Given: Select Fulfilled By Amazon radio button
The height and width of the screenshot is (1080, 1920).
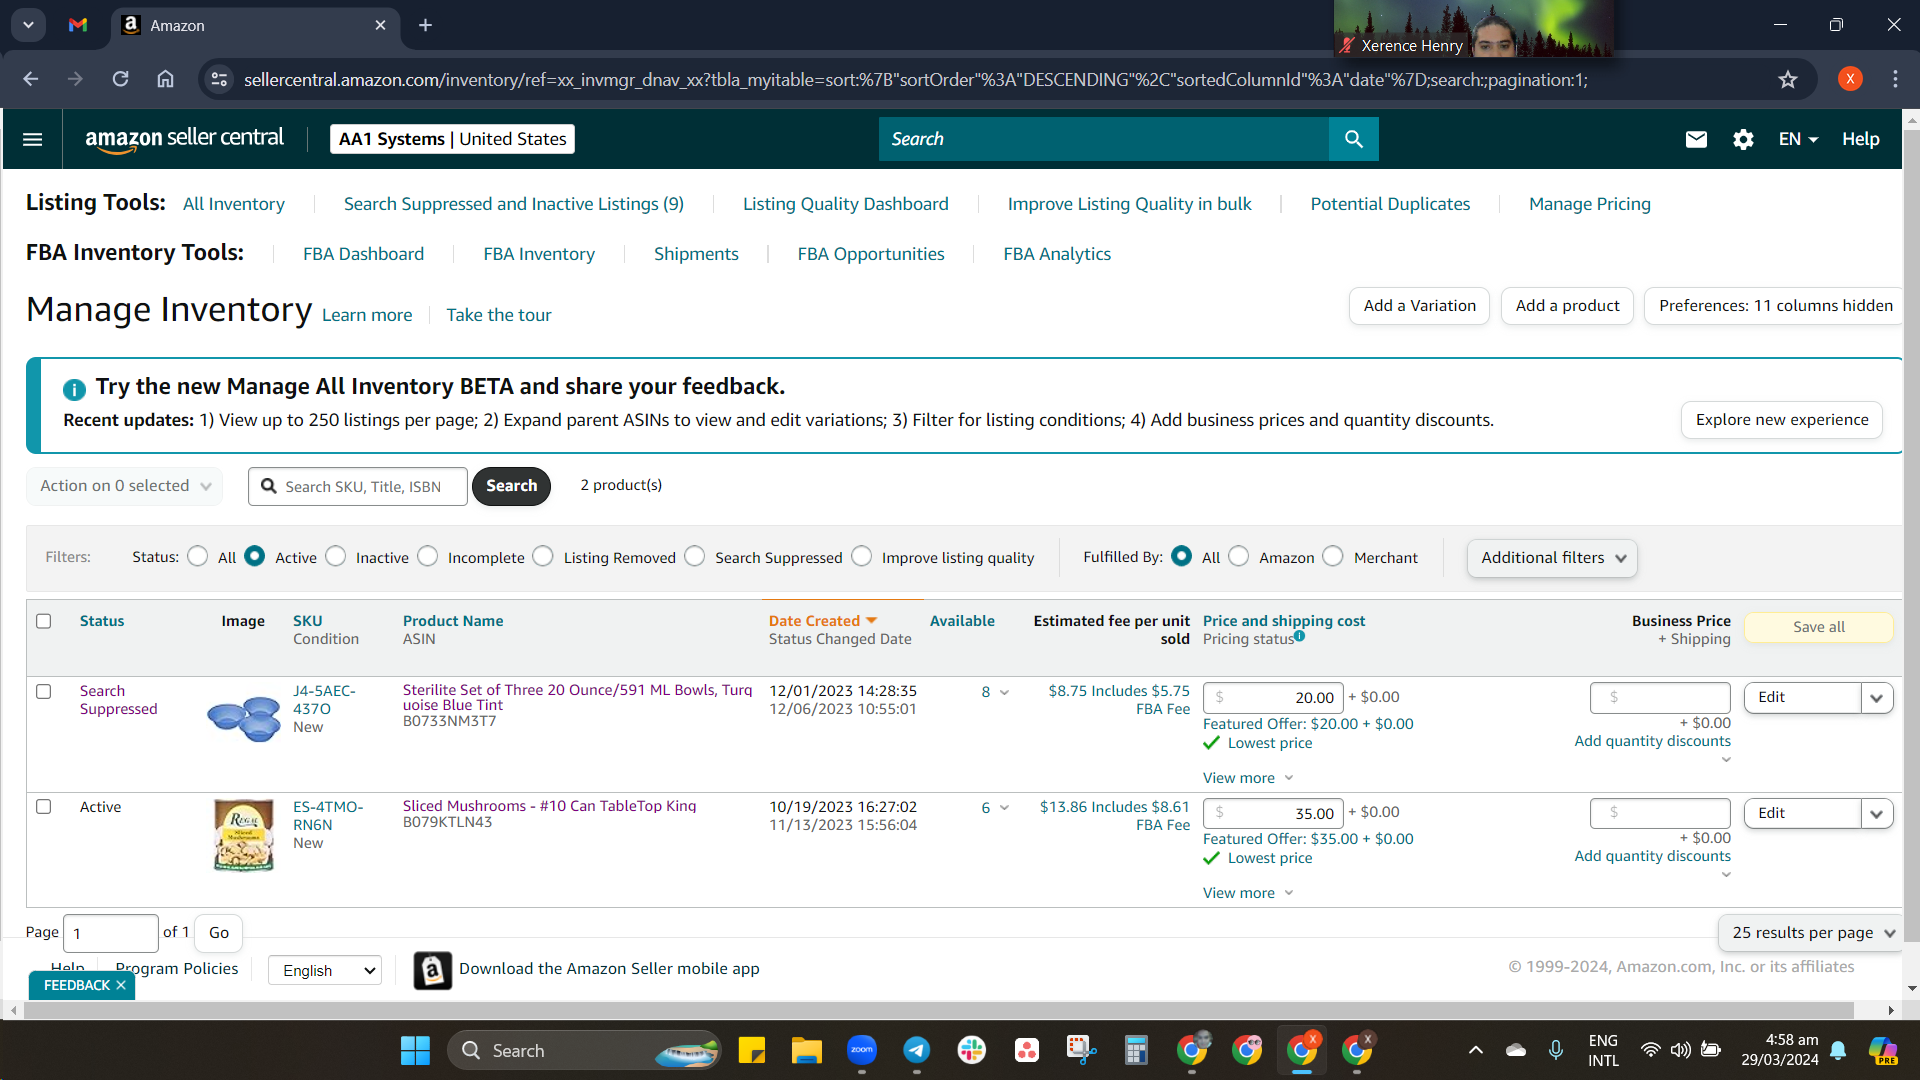Looking at the screenshot, I should (1239, 556).
